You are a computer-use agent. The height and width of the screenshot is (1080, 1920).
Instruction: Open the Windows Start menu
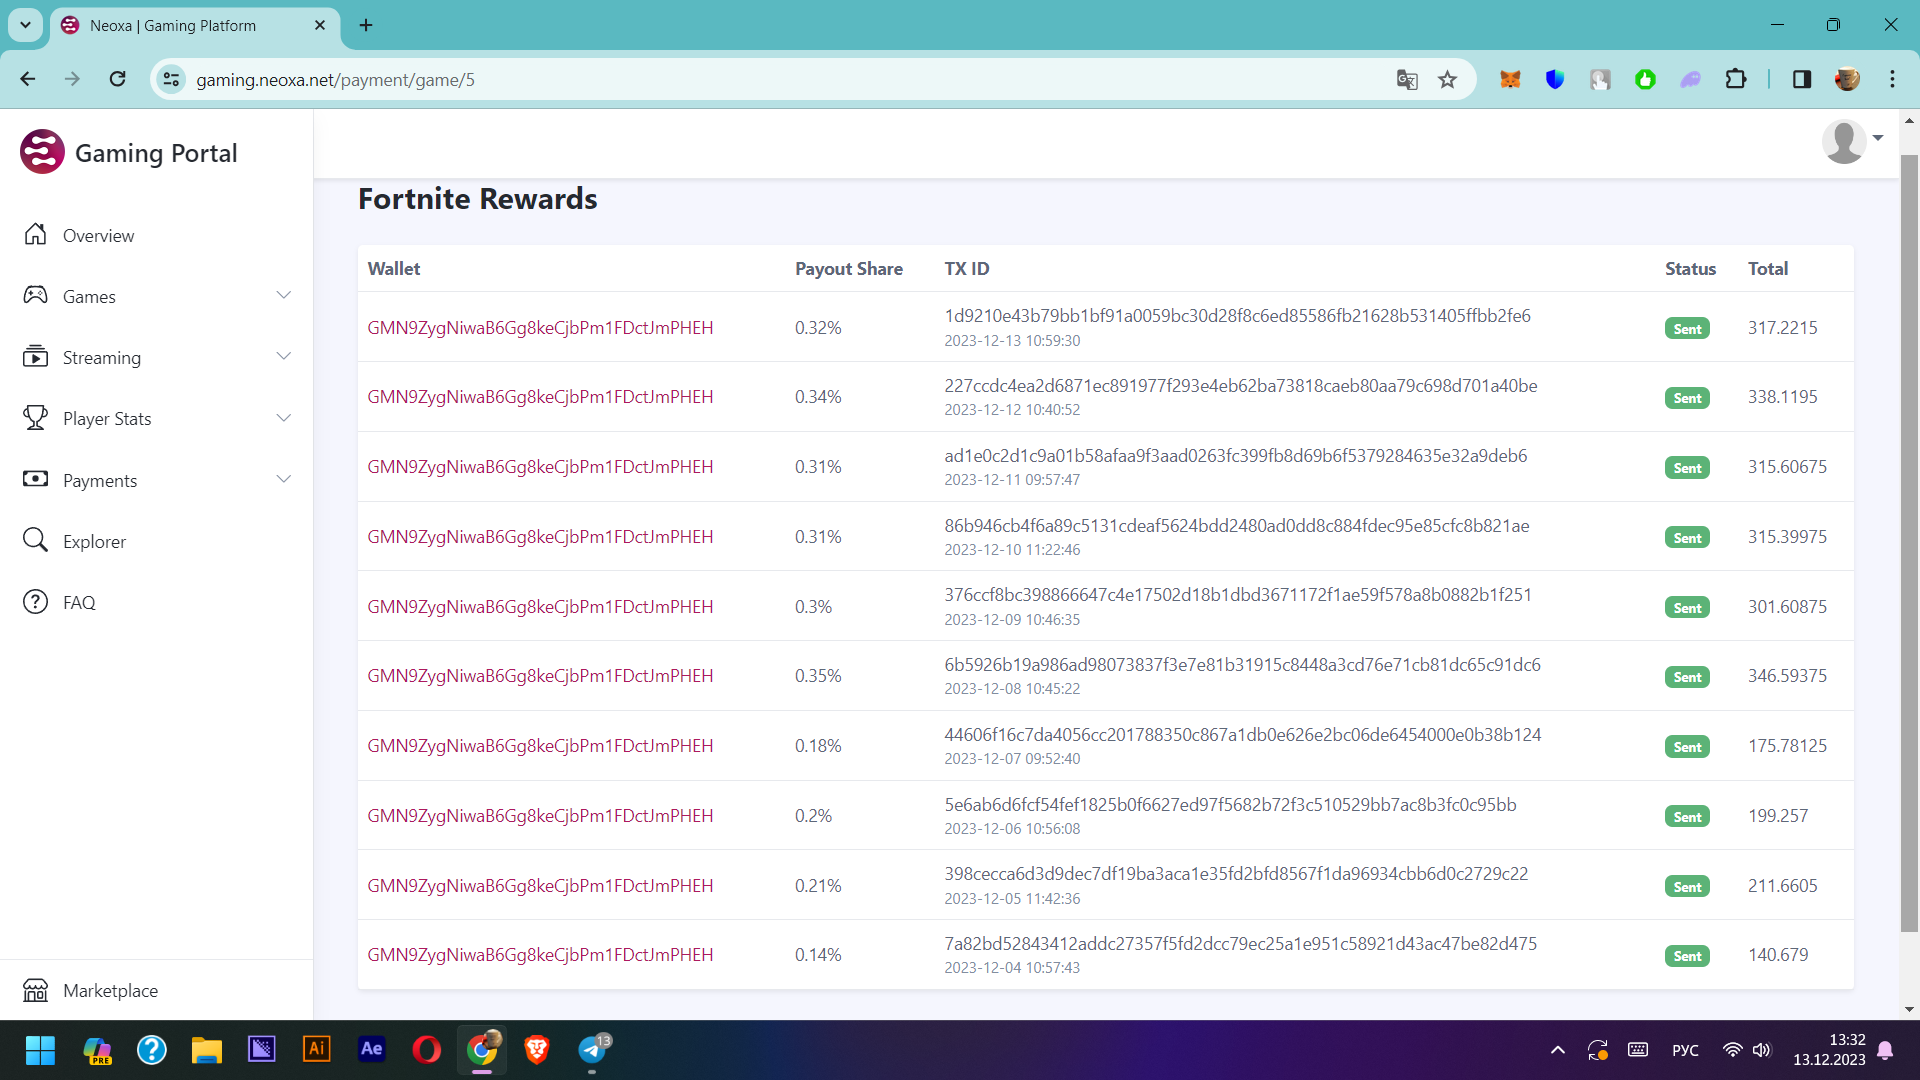tap(41, 1050)
